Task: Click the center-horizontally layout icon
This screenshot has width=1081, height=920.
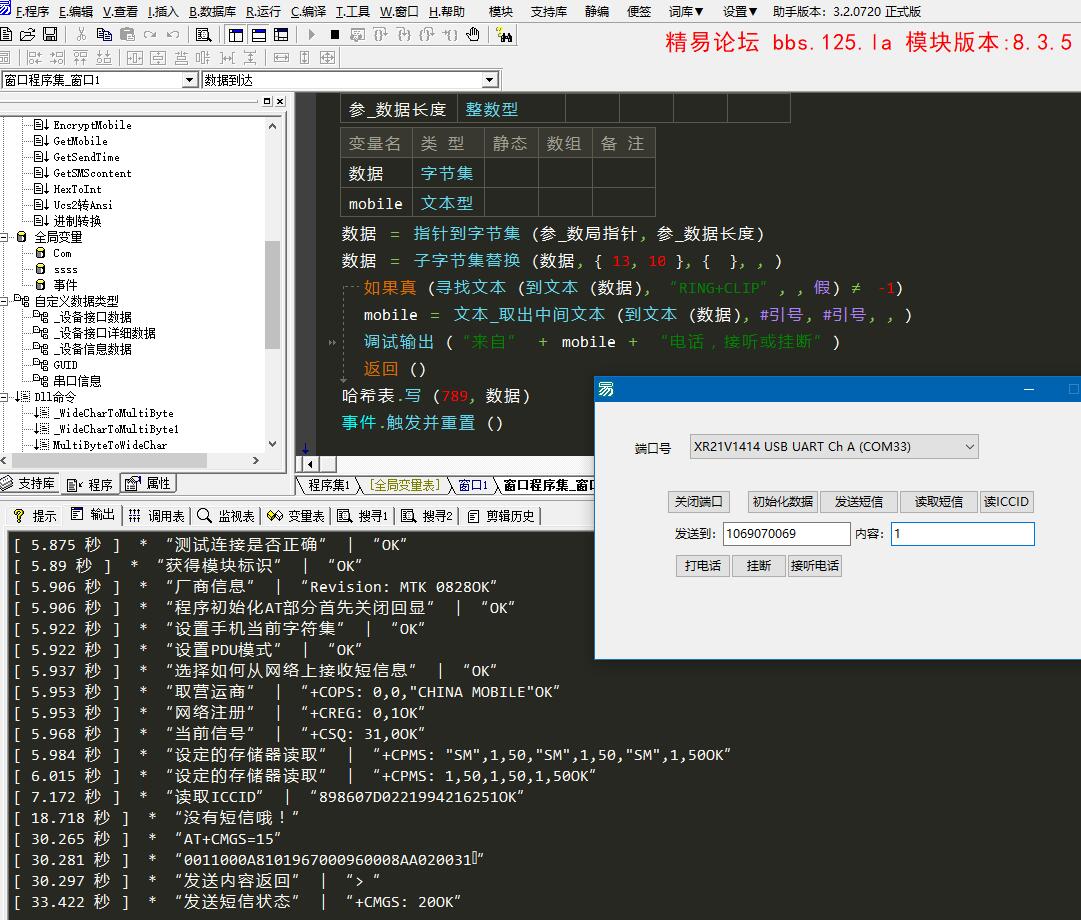Action: [x=135, y=58]
